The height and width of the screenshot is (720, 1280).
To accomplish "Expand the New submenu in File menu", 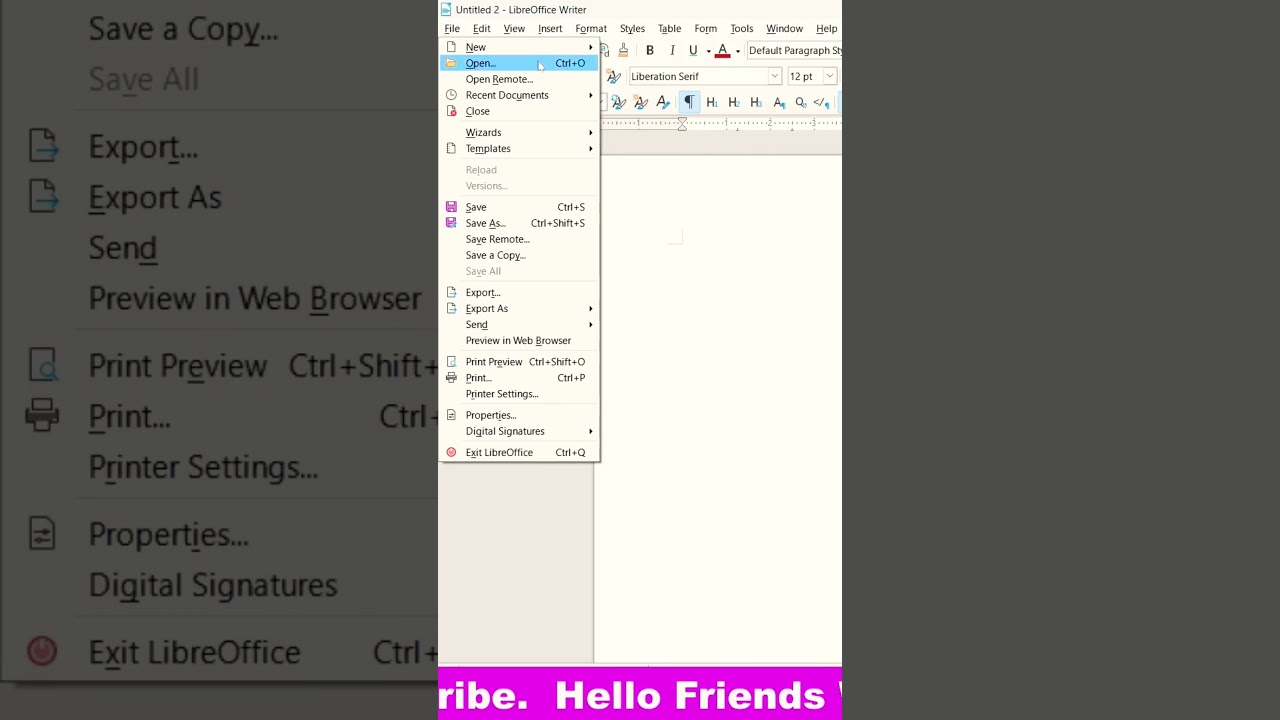I will point(519,47).
